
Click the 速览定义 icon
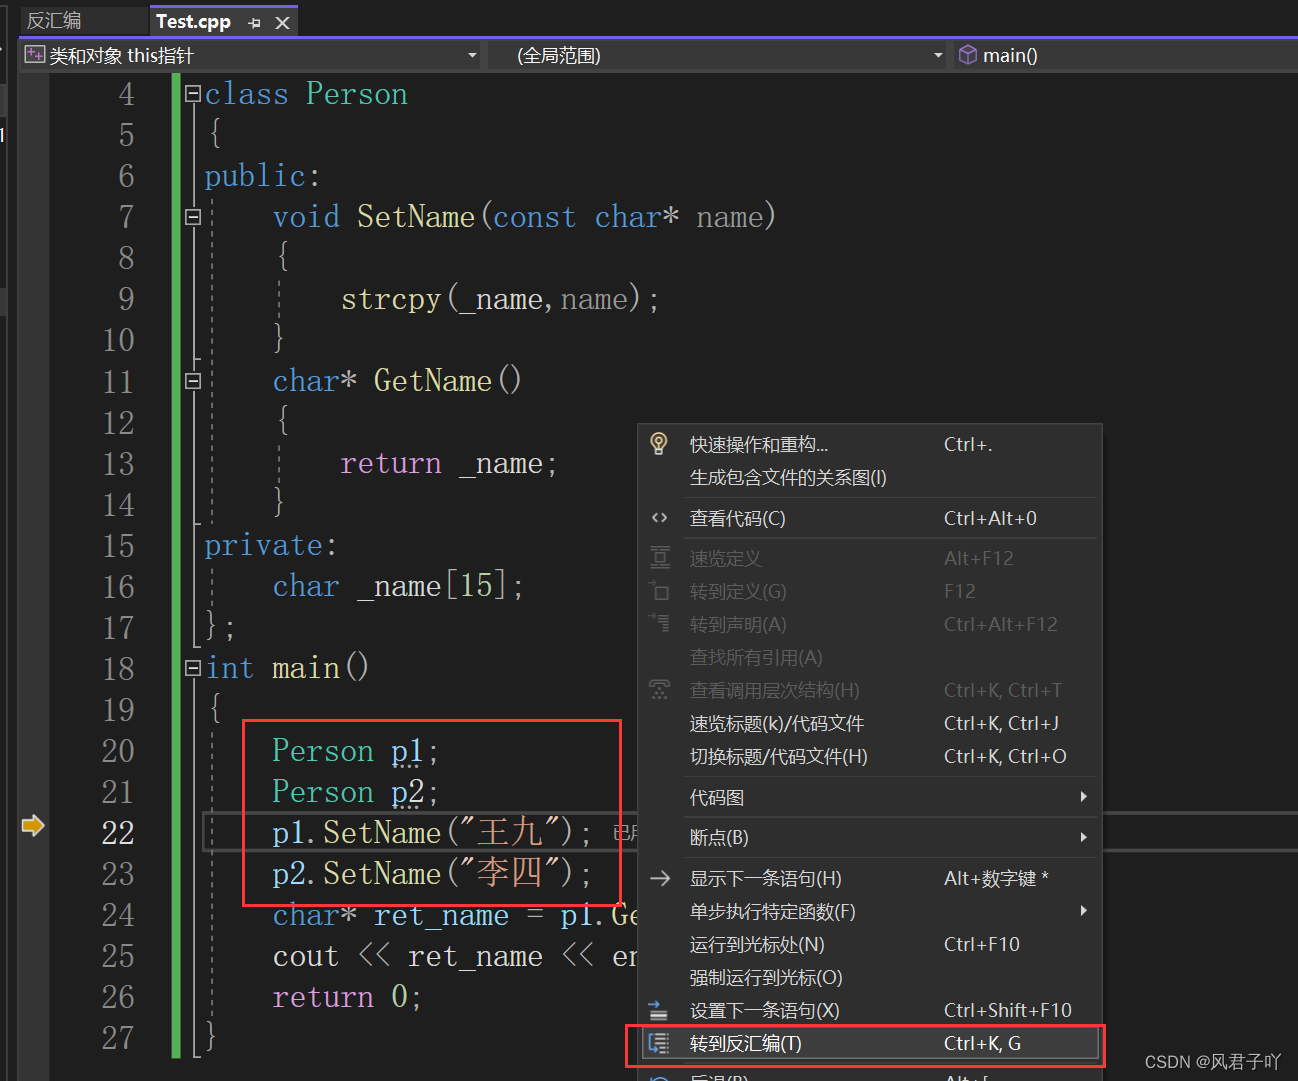click(659, 557)
